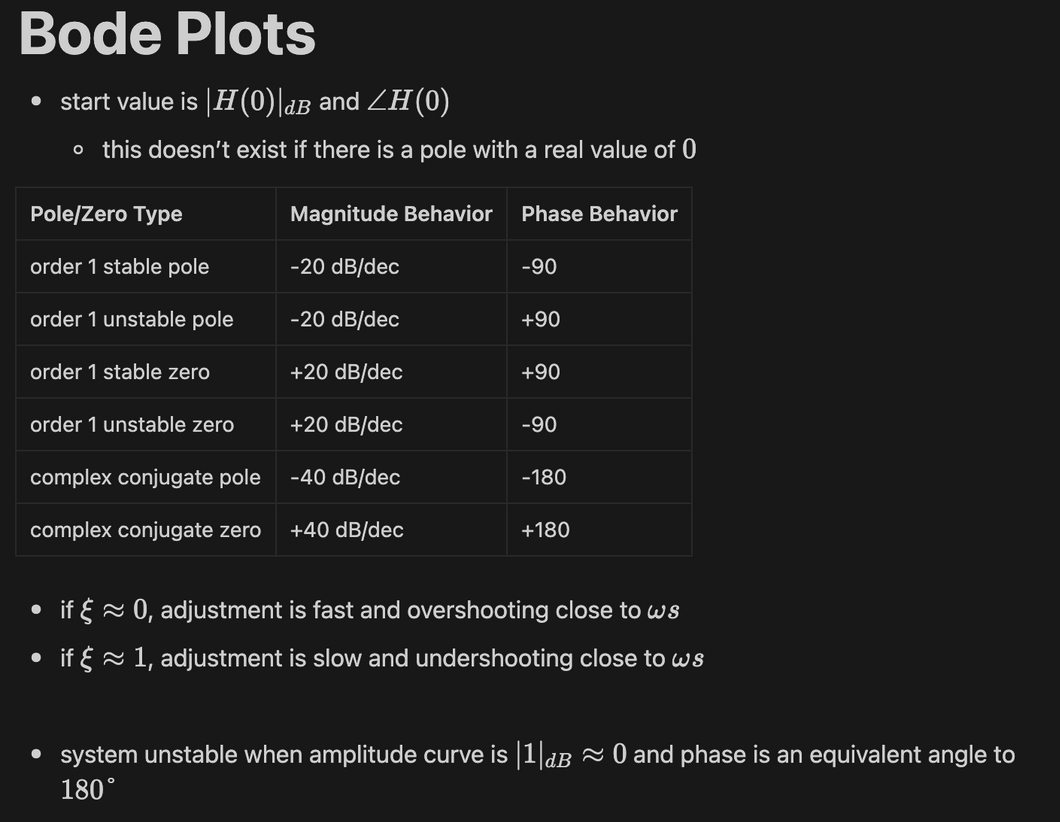1060x822 pixels.
Task: Place cursor in the "start value is" bullet
Action: (129, 102)
